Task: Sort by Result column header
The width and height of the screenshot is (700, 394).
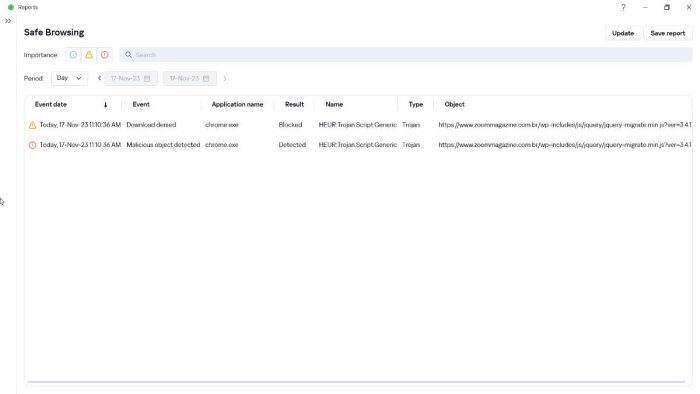Action: [x=294, y=104]
